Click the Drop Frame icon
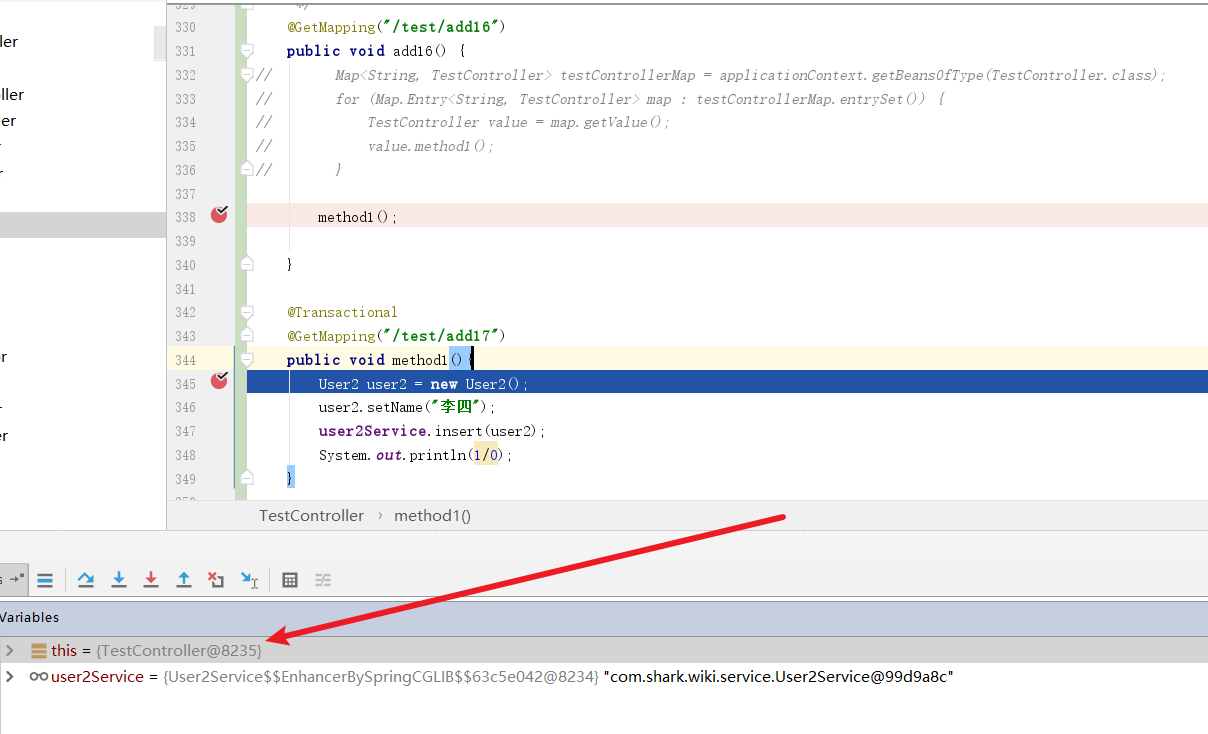This screenshot has width=1208, height=734. (216, 580)
